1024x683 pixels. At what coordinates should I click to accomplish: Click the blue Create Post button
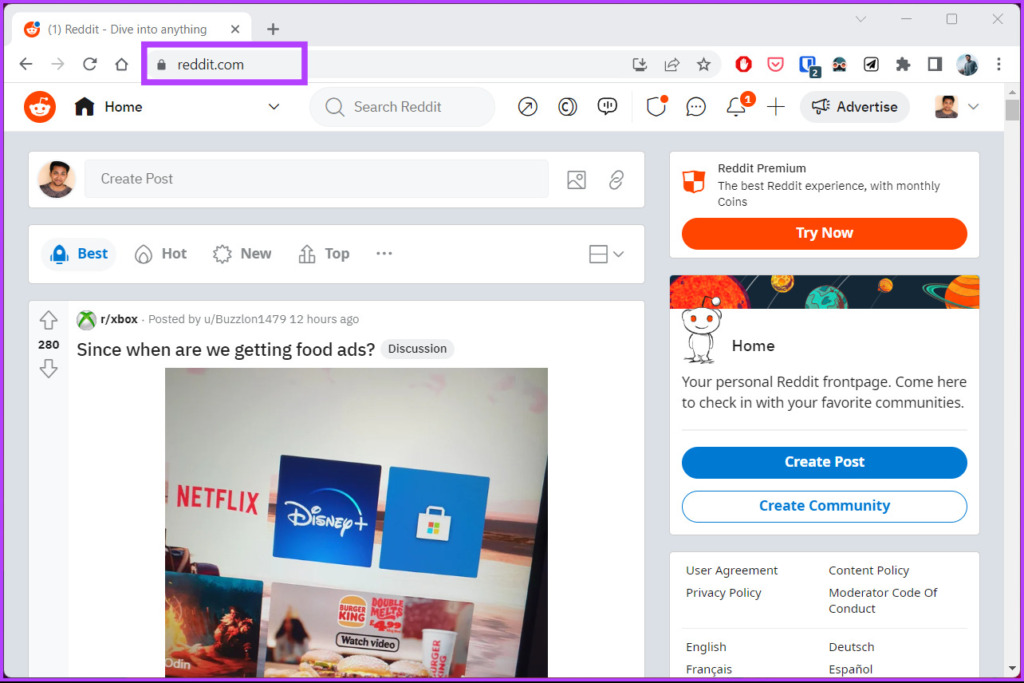(824, 462)
